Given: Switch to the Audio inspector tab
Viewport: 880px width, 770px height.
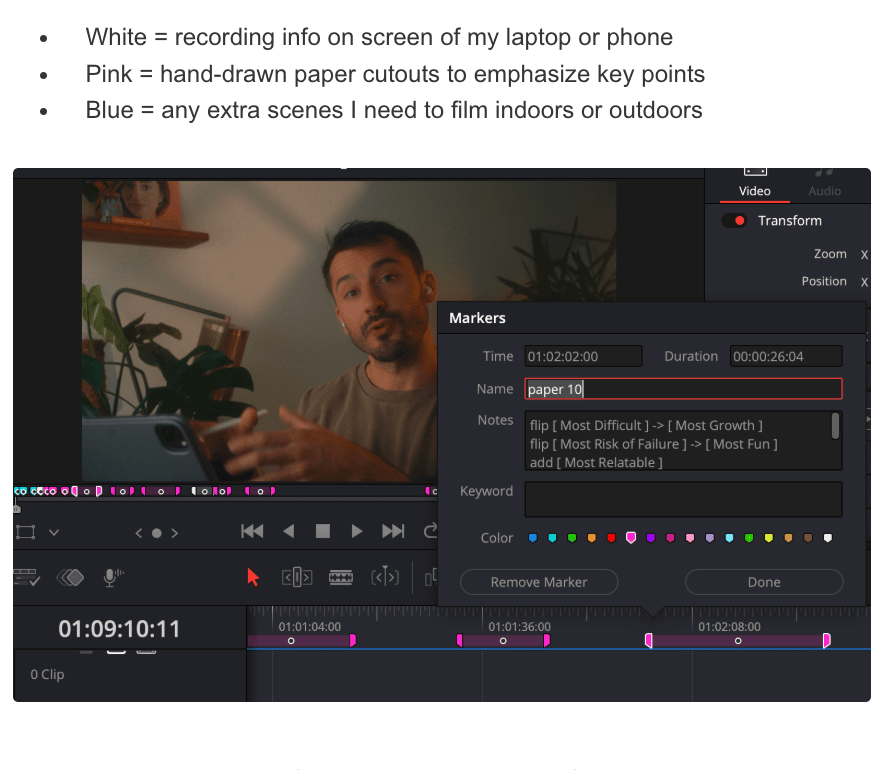Looking at the screenshot, I should pos(824,190).
